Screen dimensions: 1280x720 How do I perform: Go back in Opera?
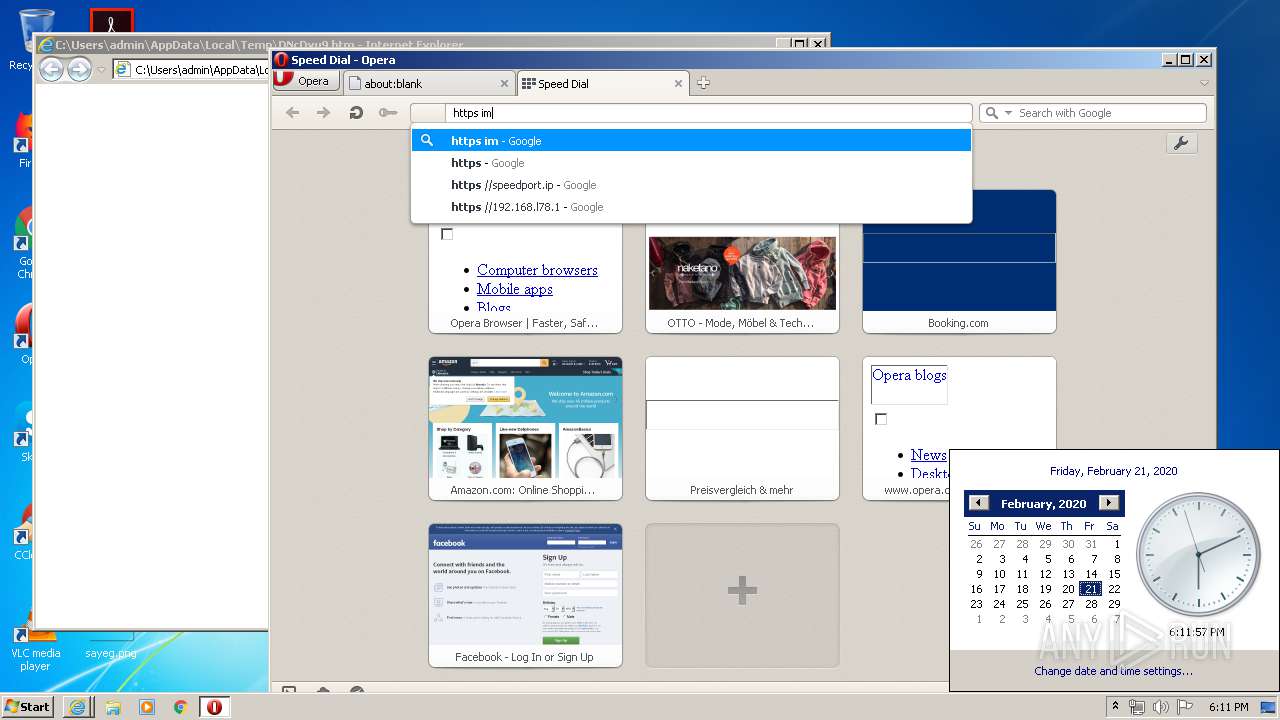click(292, 113)
